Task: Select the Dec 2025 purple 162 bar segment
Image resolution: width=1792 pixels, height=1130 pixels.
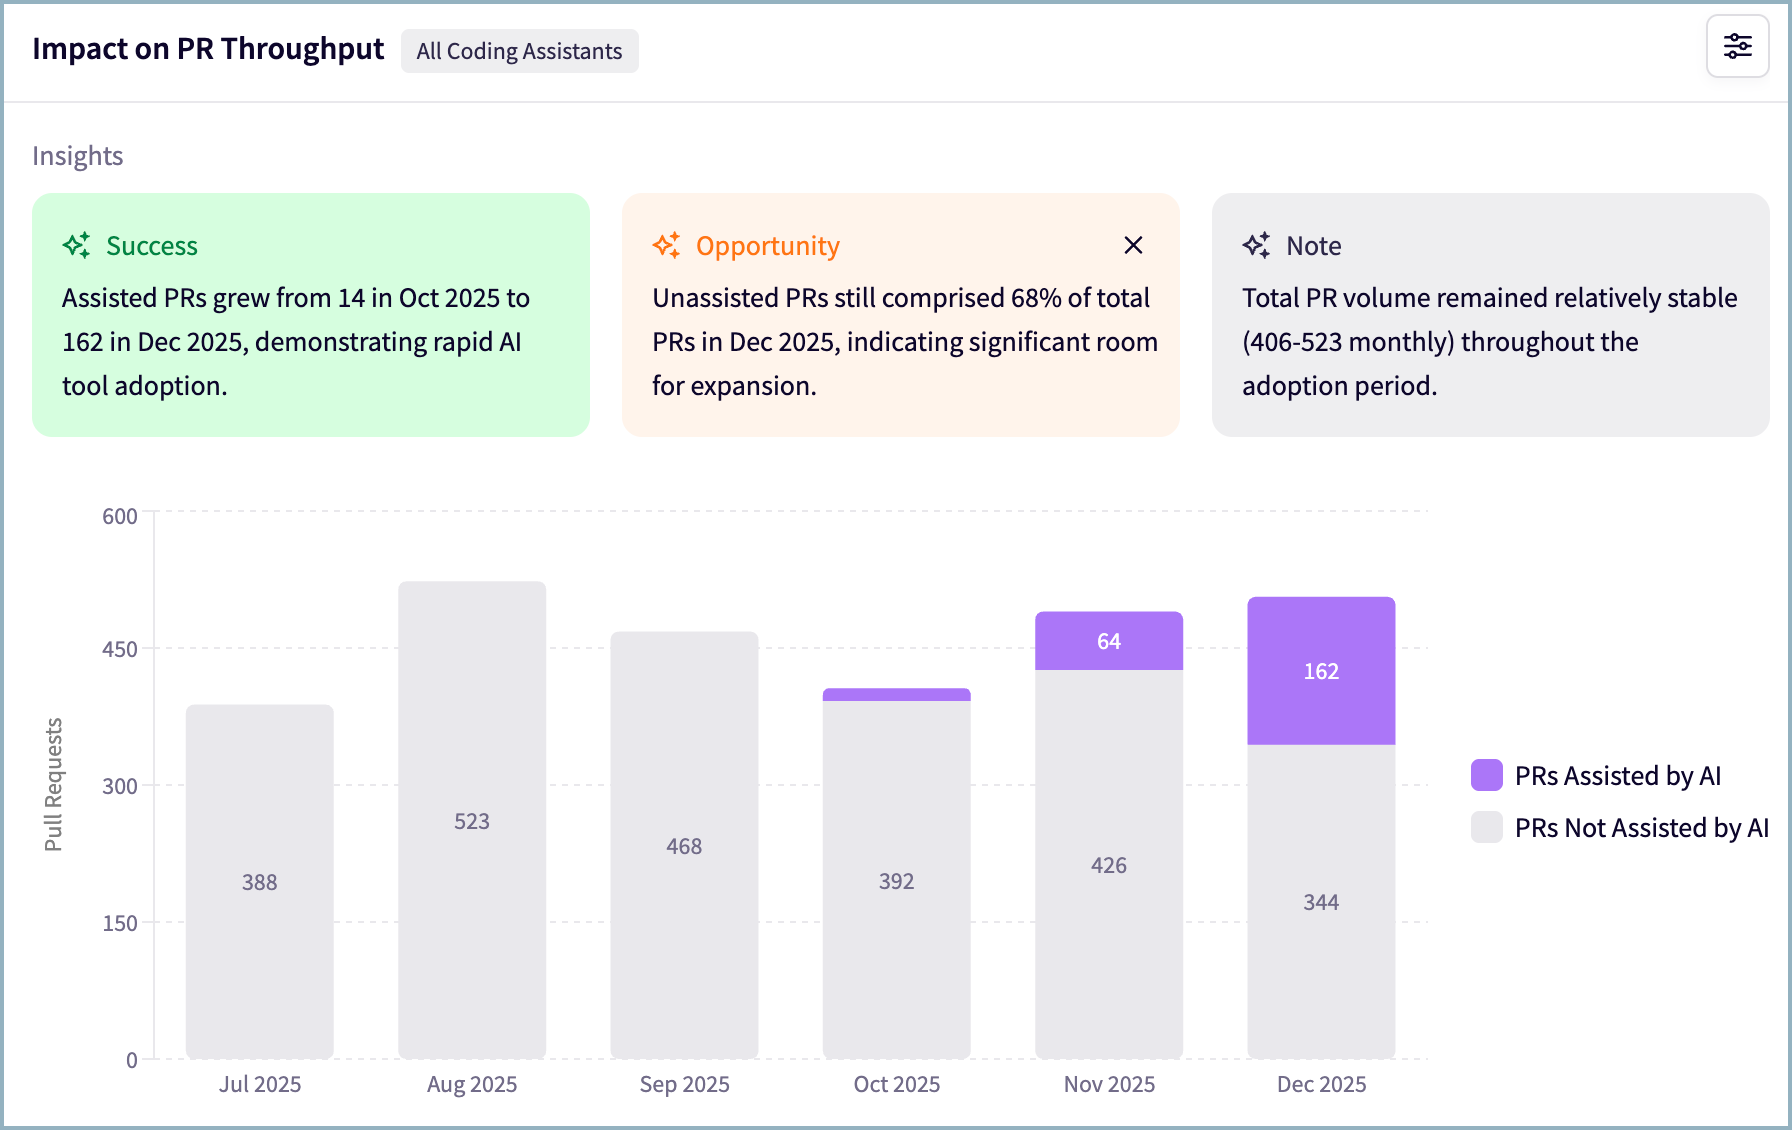Action: 1321,671
